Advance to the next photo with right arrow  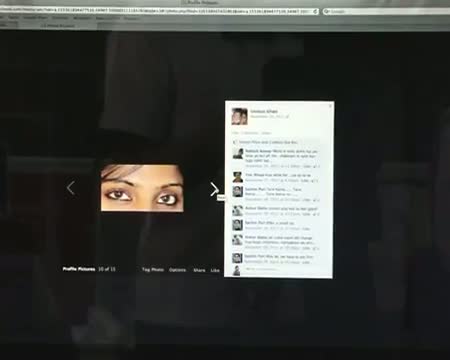[x=214, y=189]
